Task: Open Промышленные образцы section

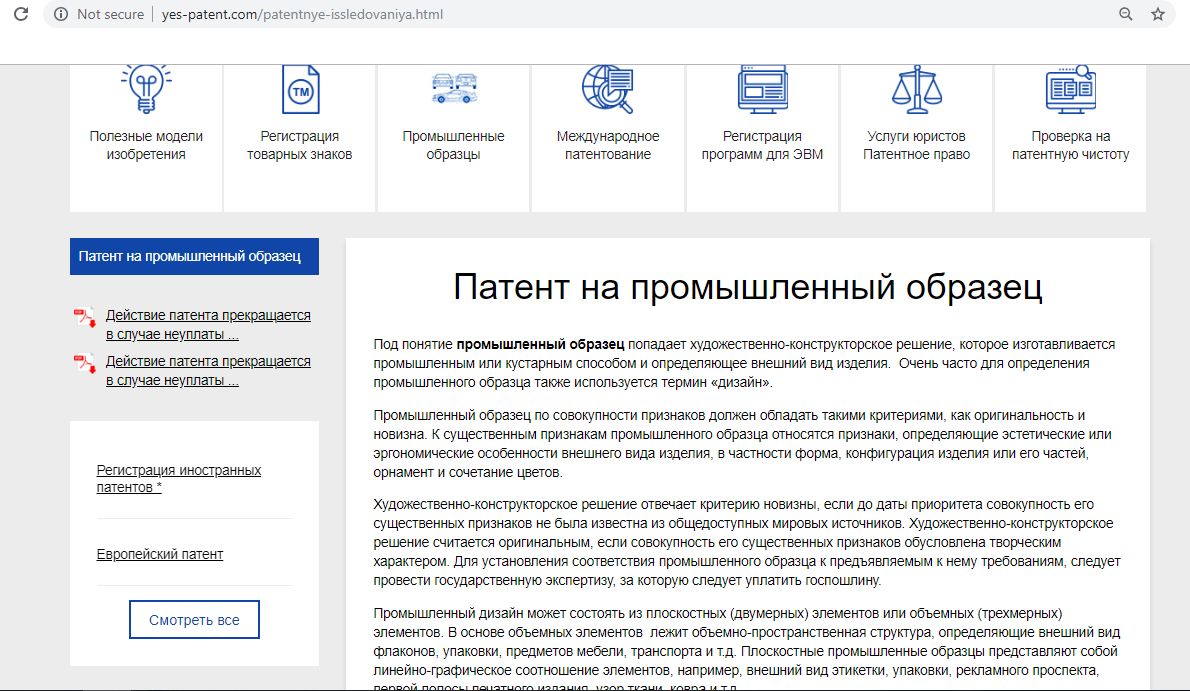Action: [453, 145]
